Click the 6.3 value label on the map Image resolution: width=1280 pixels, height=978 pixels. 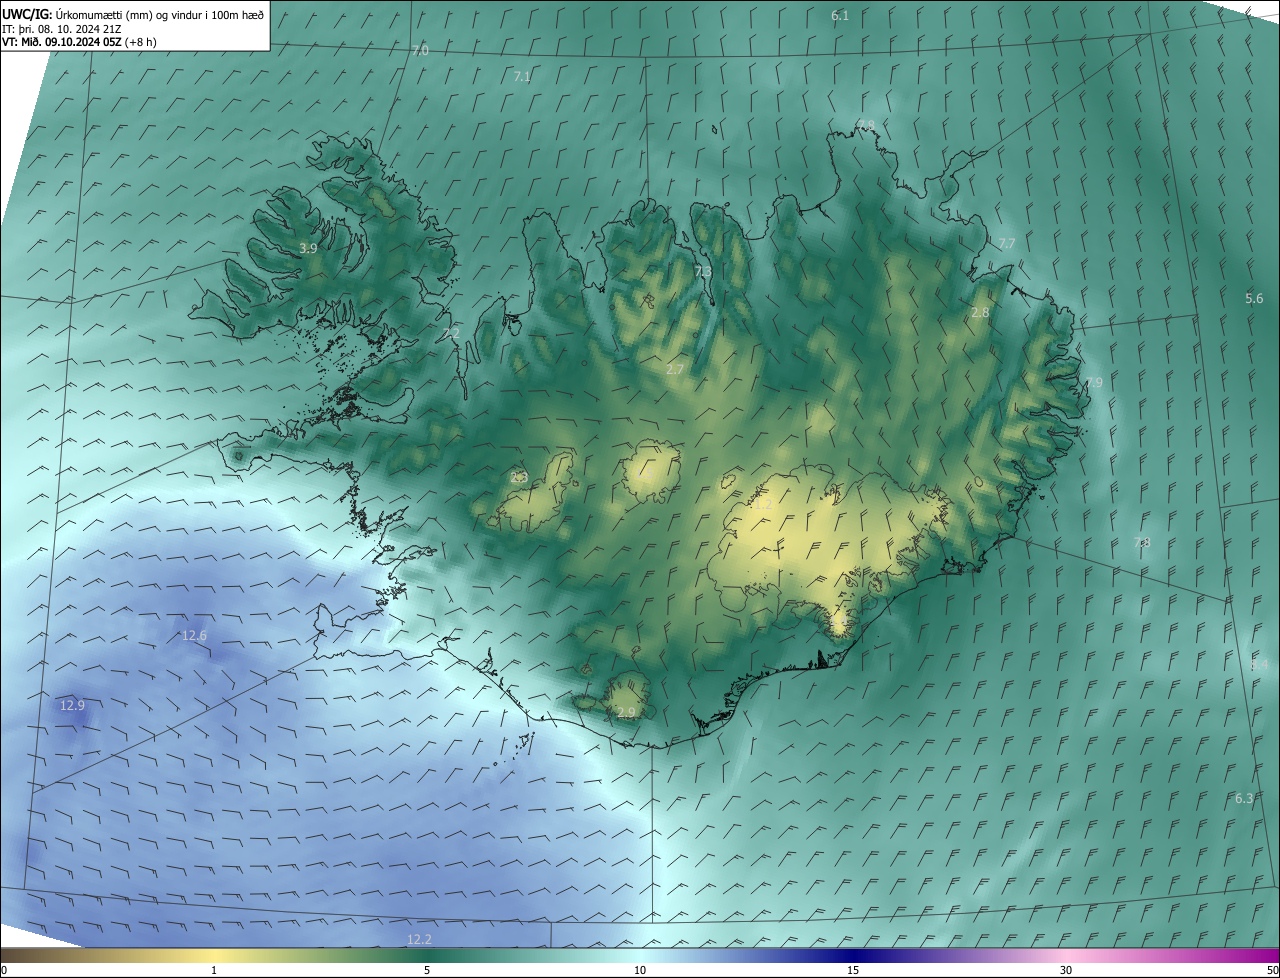coord(1244,798)
